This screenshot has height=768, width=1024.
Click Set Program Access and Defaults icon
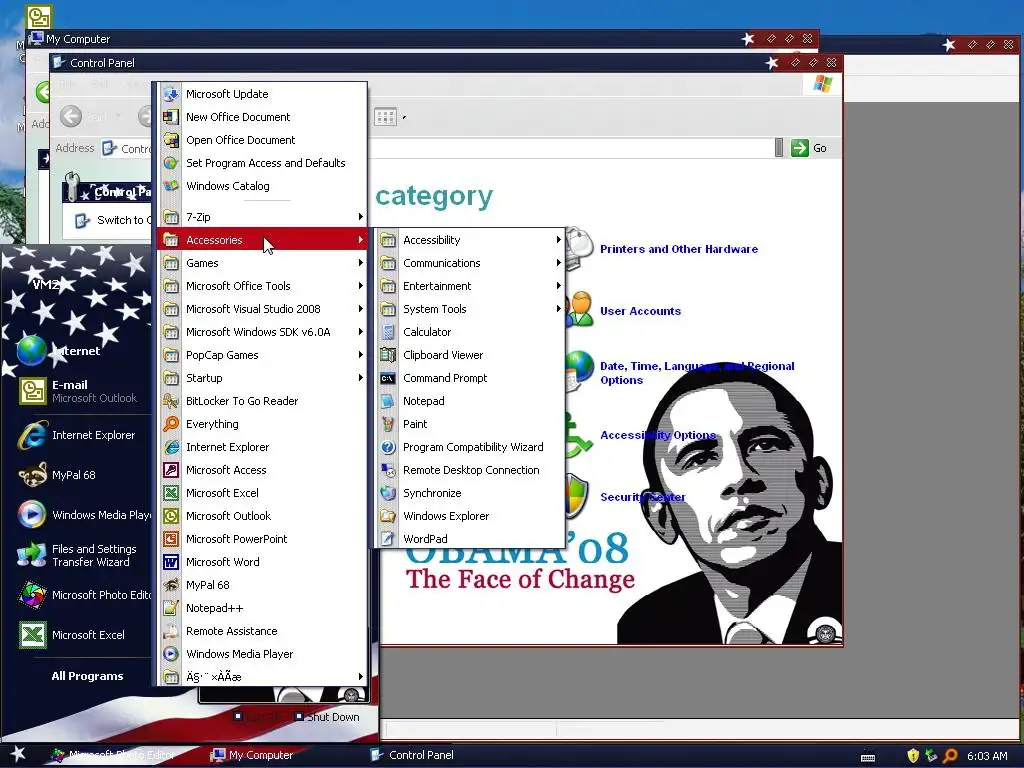pos(171,163)
